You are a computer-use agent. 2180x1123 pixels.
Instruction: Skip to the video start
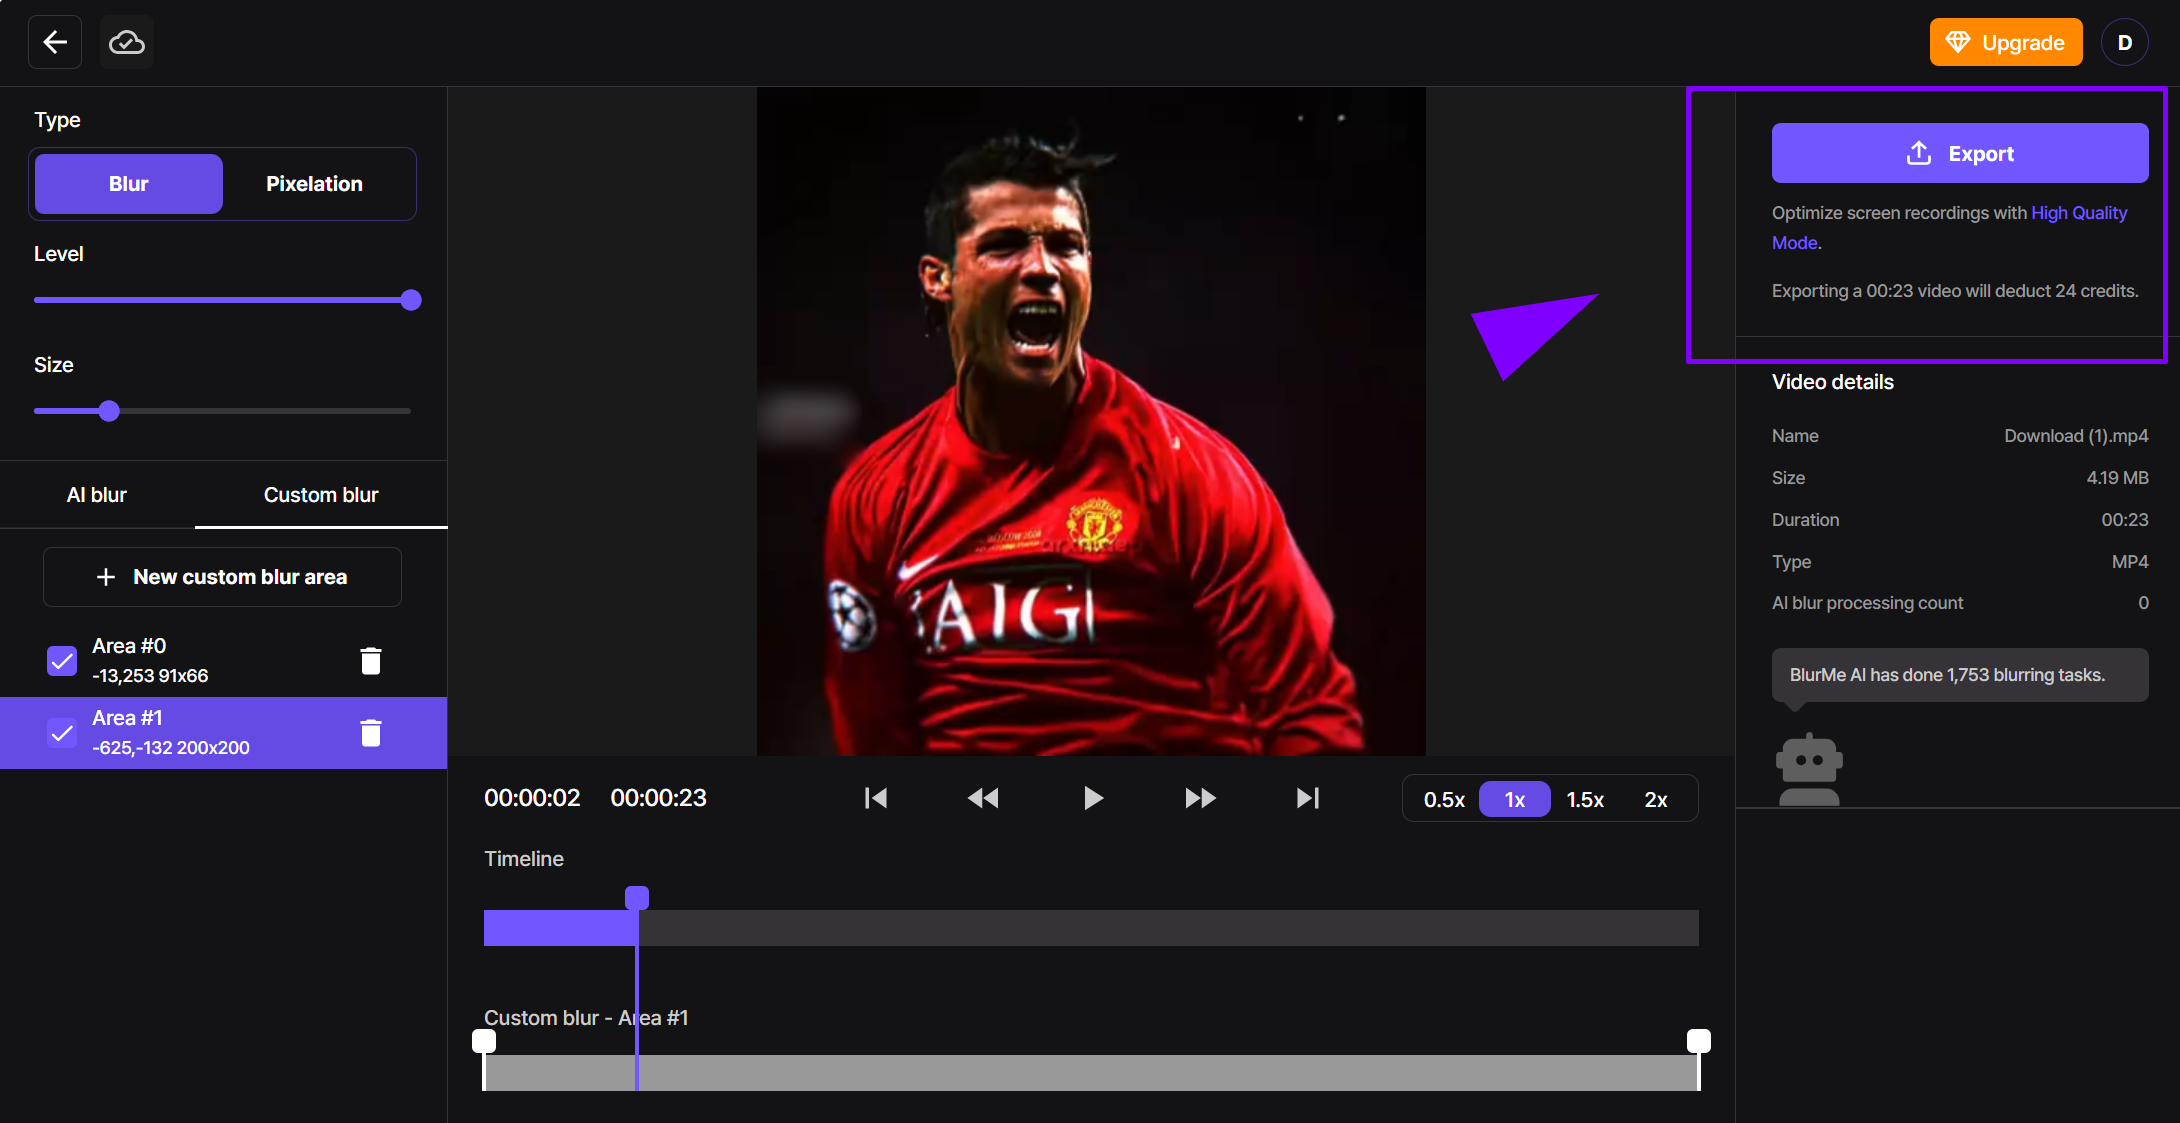click(x=875, y=798)
